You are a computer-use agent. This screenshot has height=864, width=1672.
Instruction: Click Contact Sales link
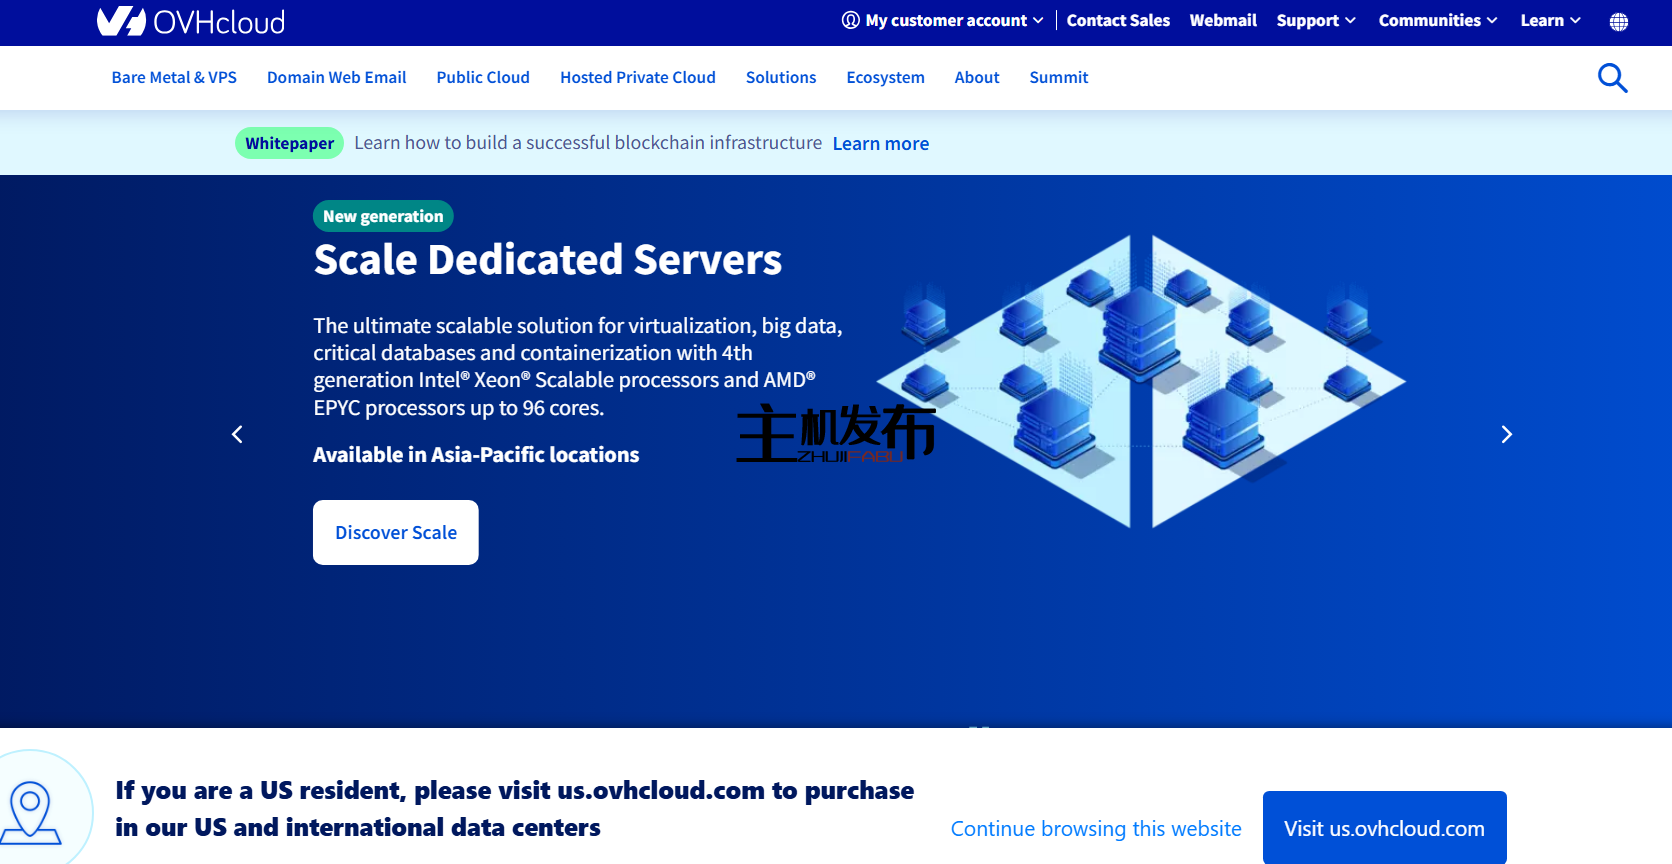[1118, 20]
